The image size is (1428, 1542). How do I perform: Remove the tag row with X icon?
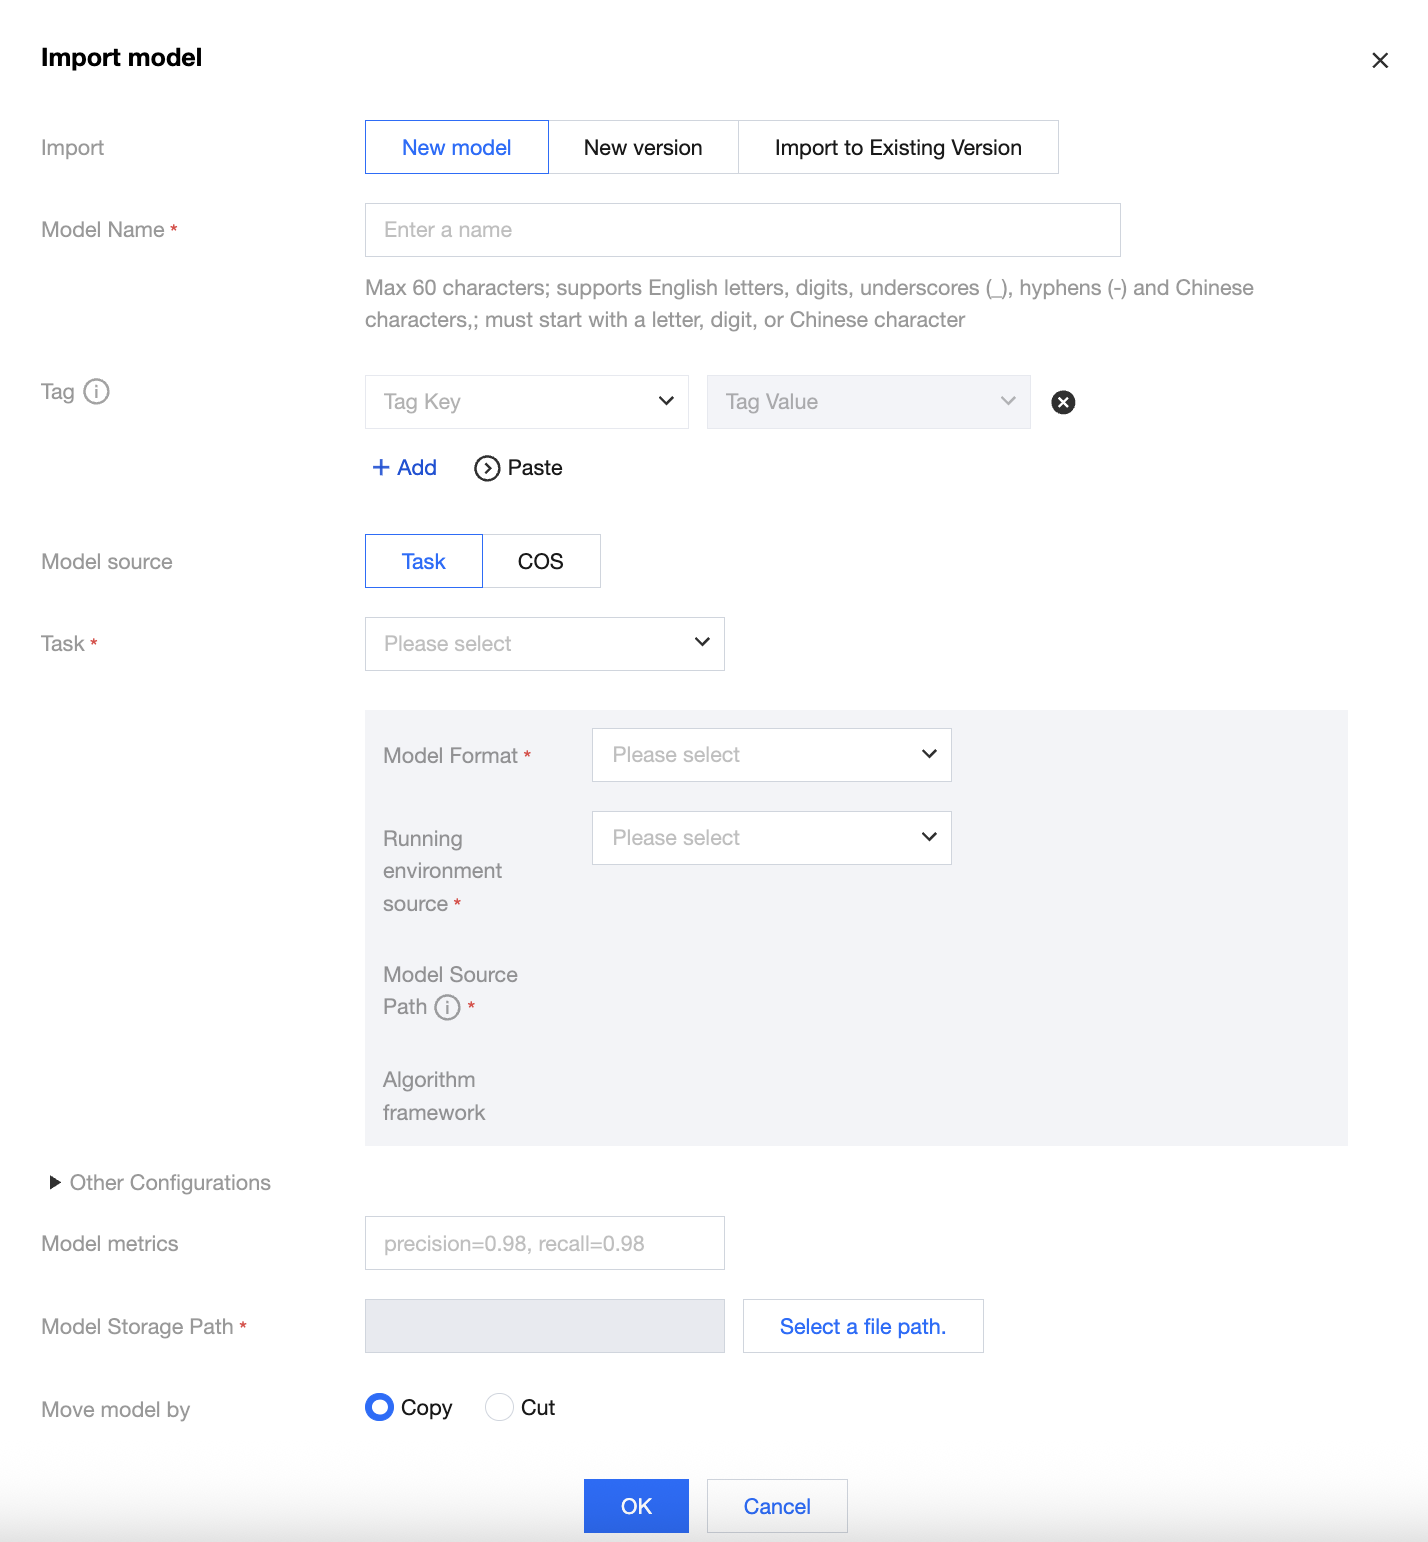[1063, 402]
